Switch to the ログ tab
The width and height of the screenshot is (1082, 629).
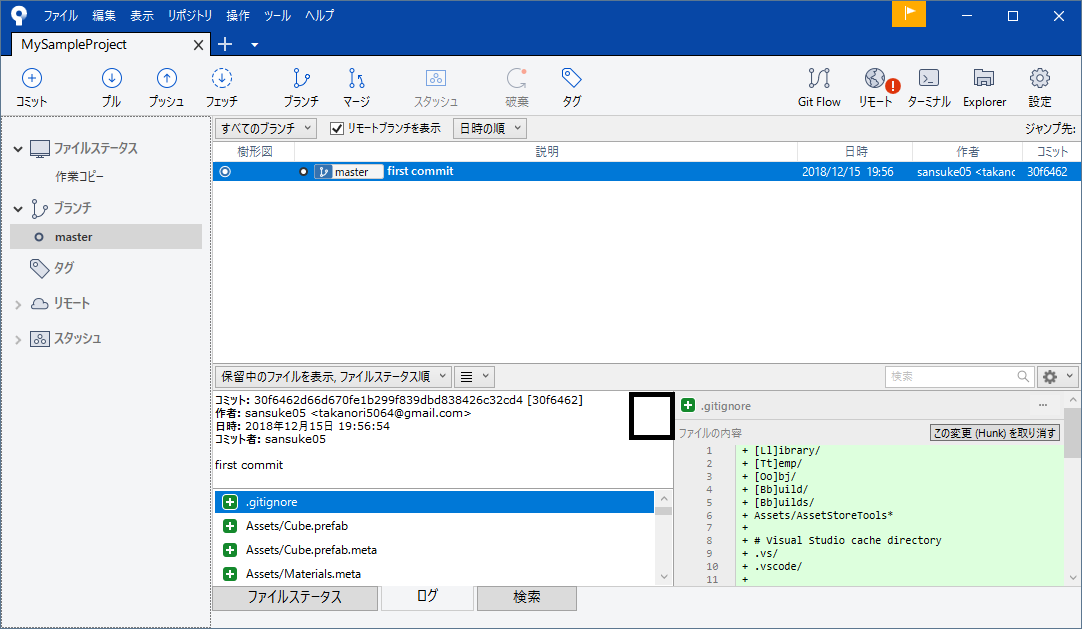pyautogui.click(x=427, y=597)
